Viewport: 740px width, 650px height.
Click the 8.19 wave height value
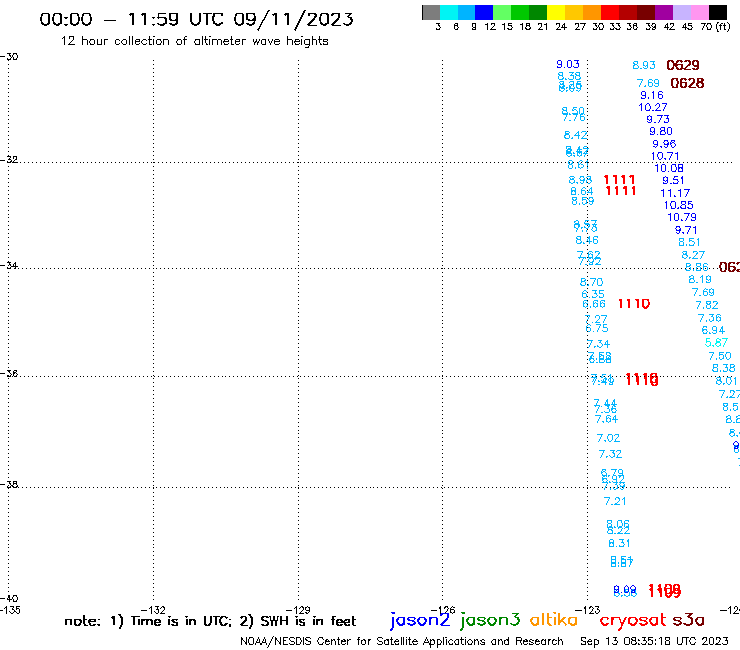tap(699, 279)
